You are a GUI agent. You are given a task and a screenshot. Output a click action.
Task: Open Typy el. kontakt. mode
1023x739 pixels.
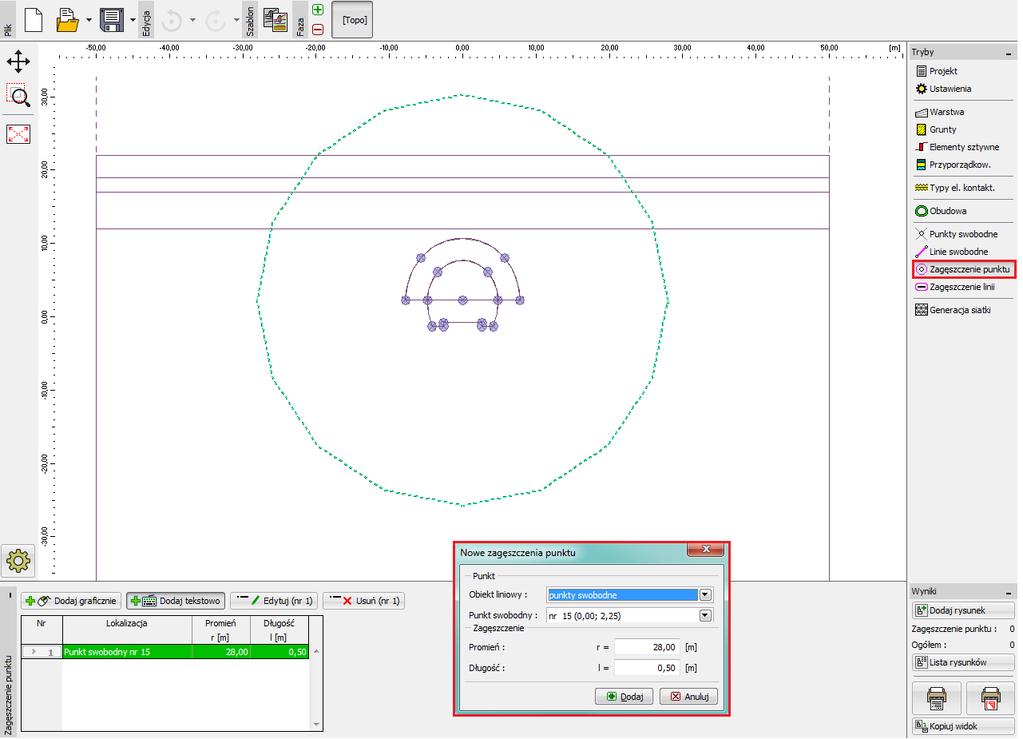[954, 188]
